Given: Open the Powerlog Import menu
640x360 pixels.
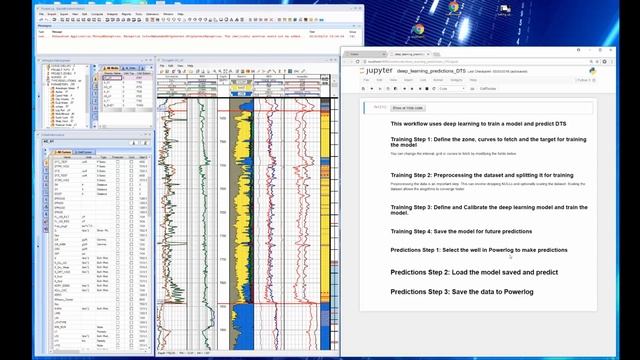Looking at the screenshot, I should point(52,14).
